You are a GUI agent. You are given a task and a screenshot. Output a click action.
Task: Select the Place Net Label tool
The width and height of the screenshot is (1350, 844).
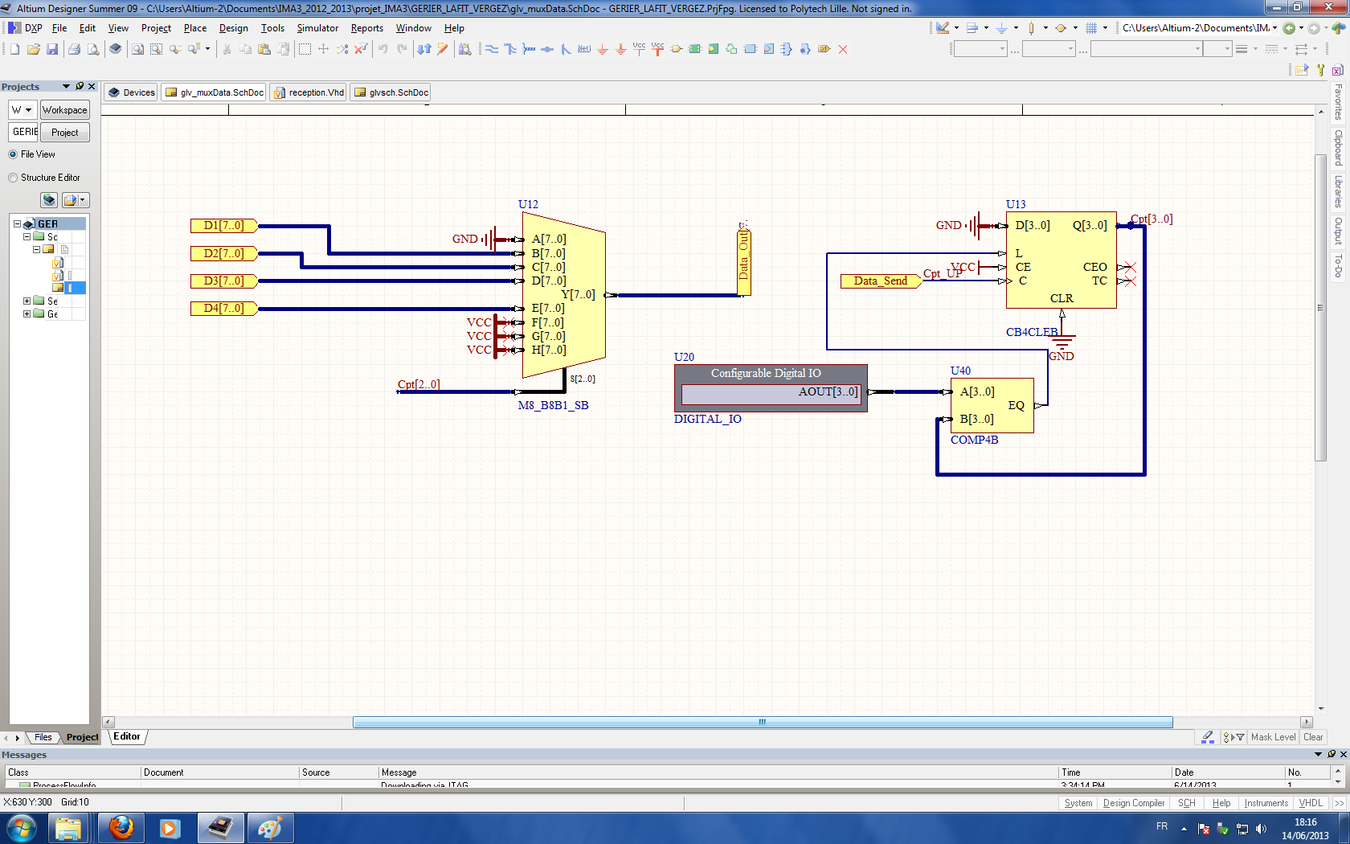point(584,49)
